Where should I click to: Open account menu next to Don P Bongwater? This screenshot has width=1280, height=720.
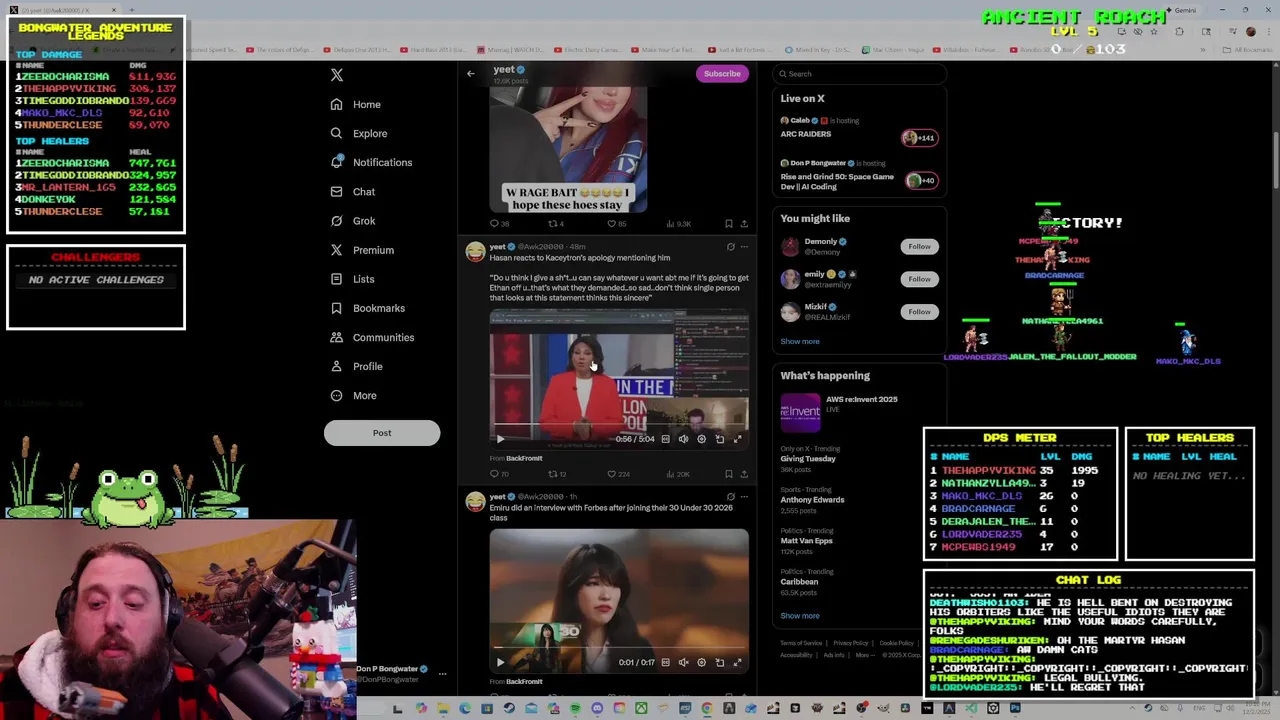click(442, 674)
